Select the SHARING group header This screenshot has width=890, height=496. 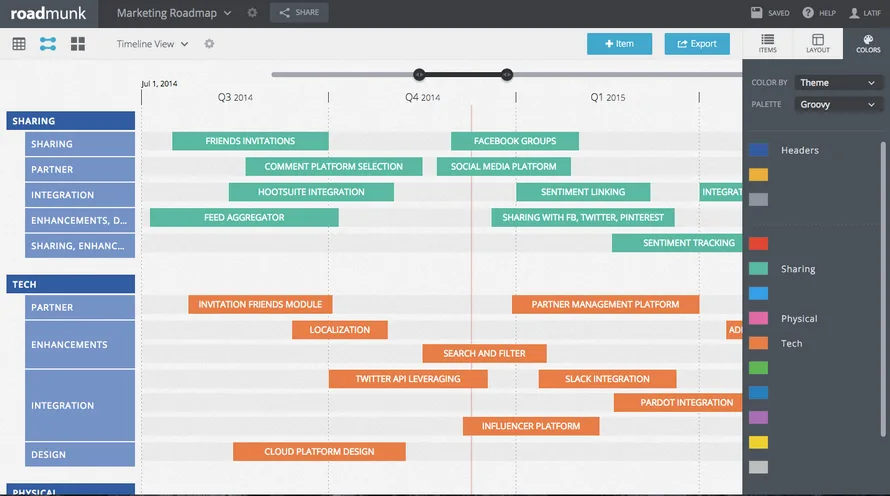point(70,121)
